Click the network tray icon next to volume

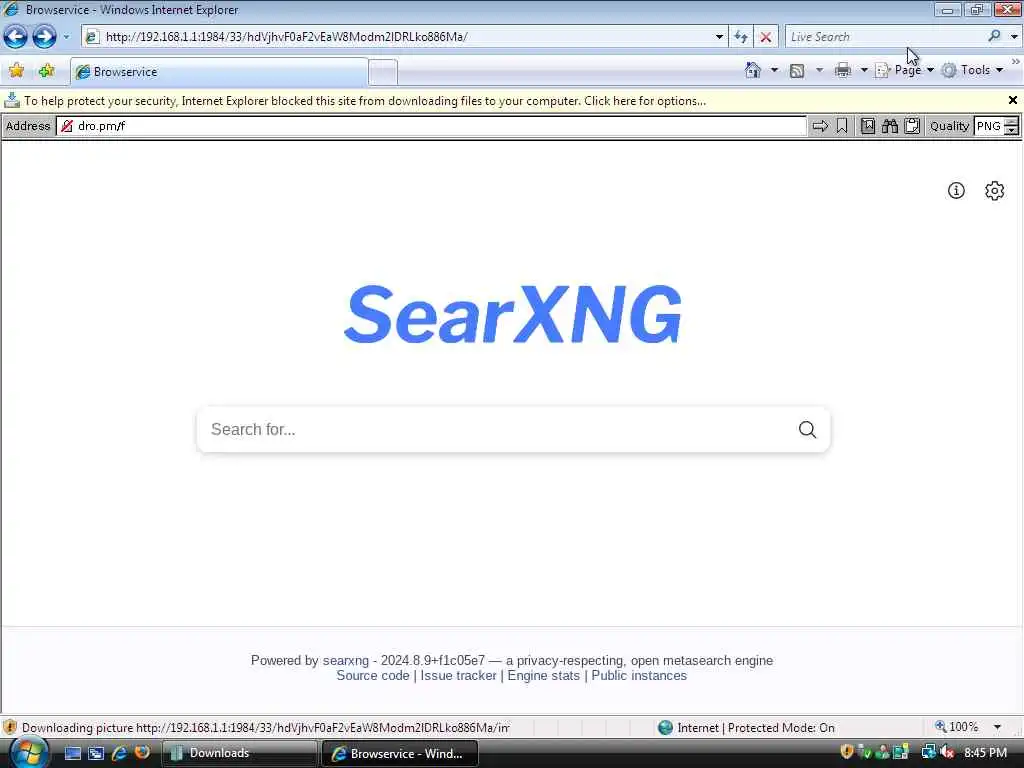tap(929, 753)
